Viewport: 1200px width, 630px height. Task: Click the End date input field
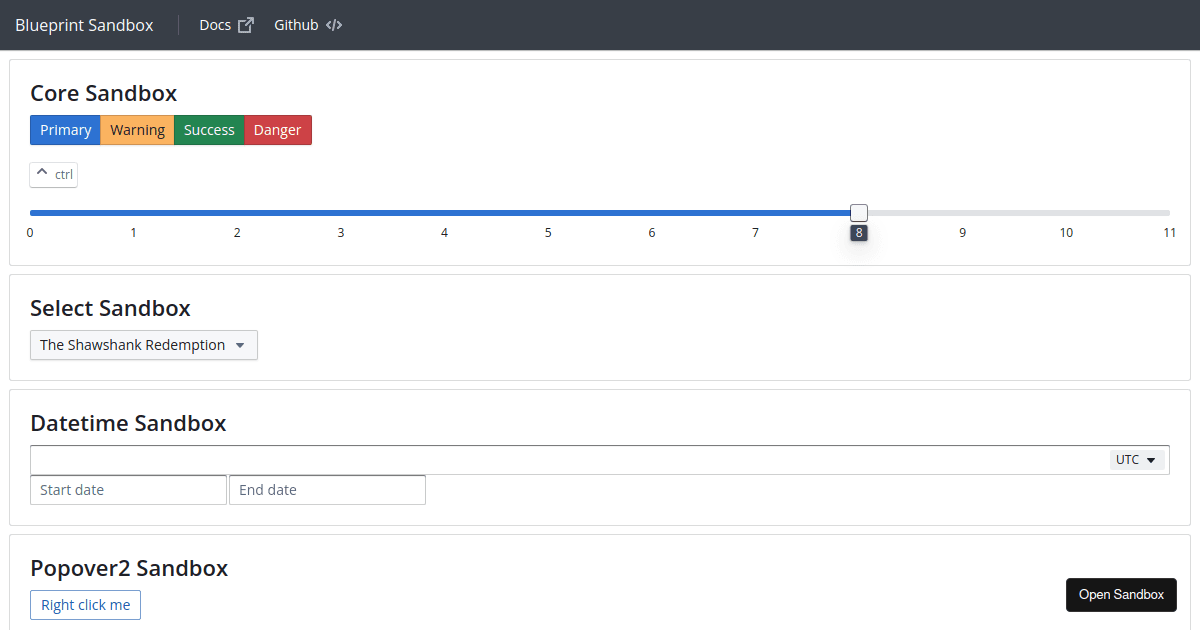click(x=327, y=489)
